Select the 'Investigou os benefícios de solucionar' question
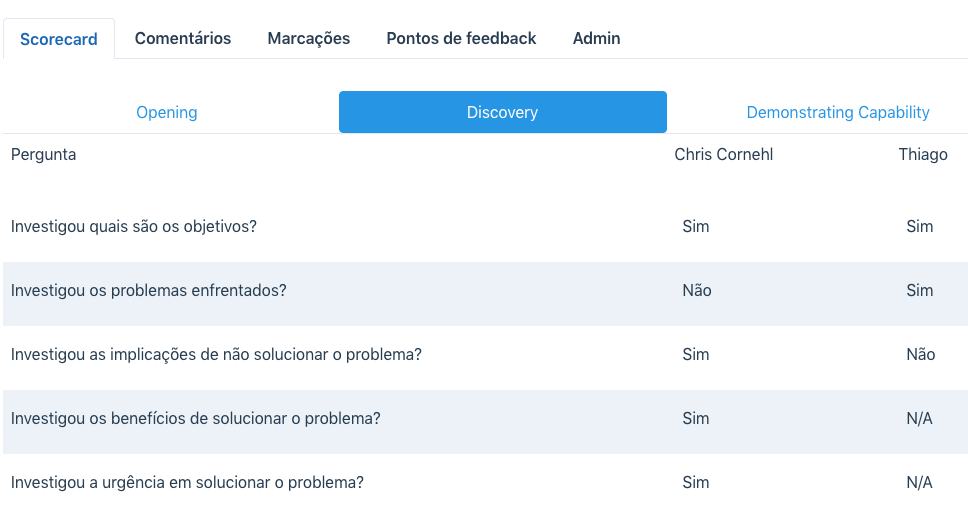The width and height of the screenshot is (968, 513). click(196, 419)
